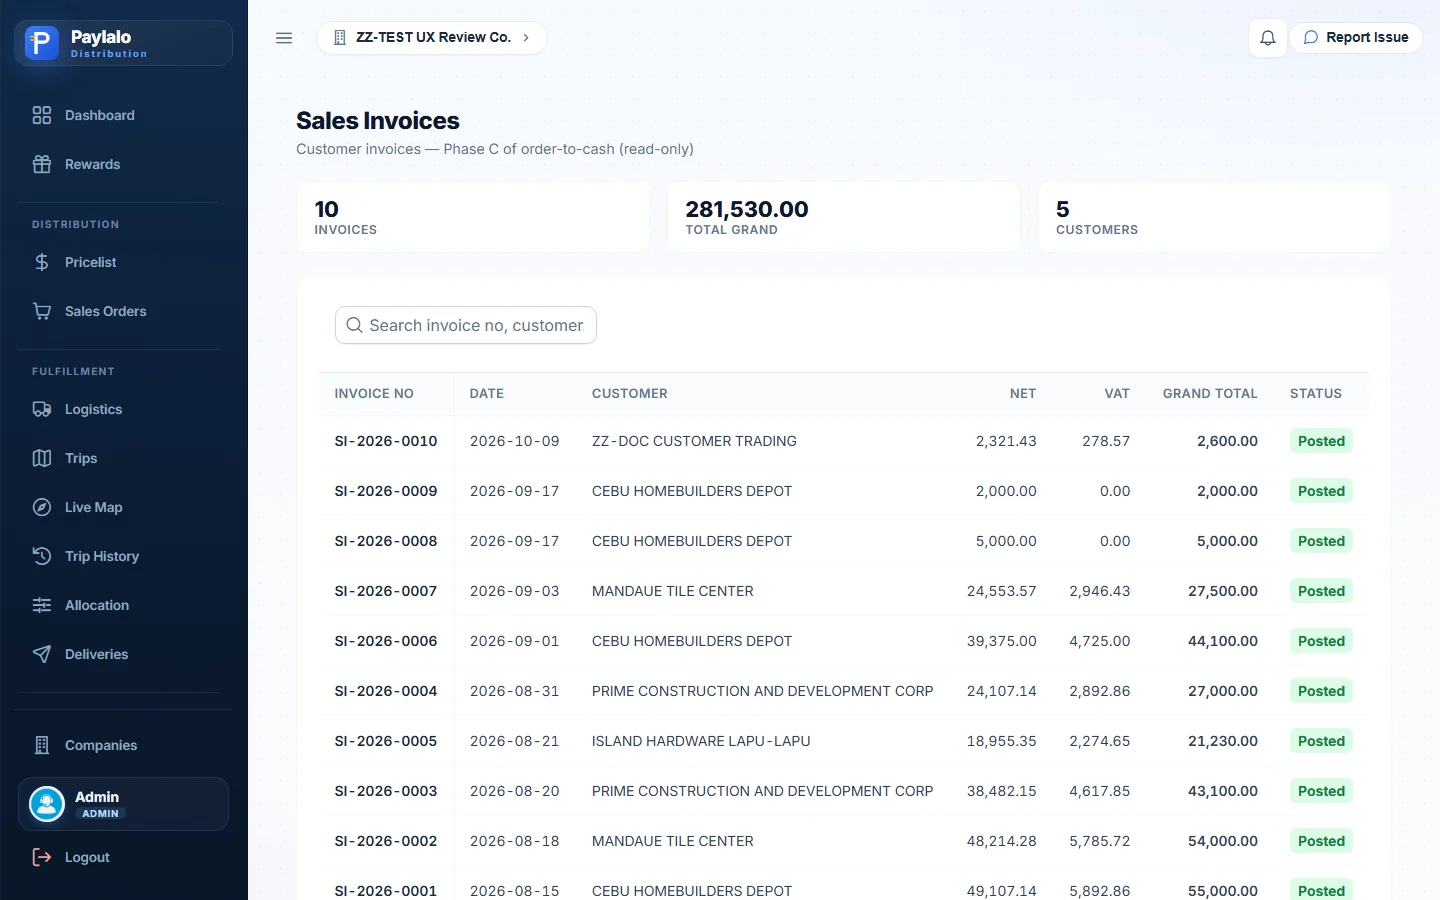Click the GRAND TOTAL column header
This screenshot has width=1440, height=900.
[x=1210, y=394]
